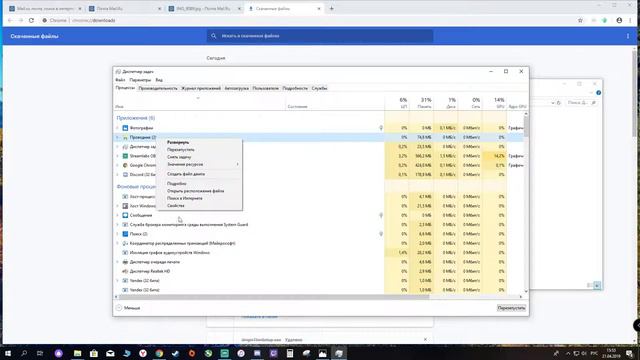This screenshot has height=360, width=640.
Task: Open the Вид menu in Task Manager
Action: click(159, 80)
